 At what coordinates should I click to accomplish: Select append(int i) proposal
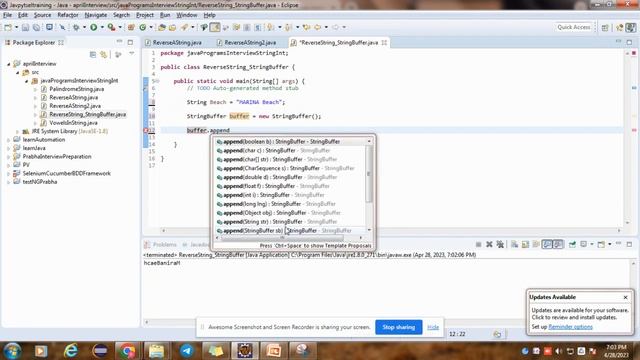coord(291,195)
